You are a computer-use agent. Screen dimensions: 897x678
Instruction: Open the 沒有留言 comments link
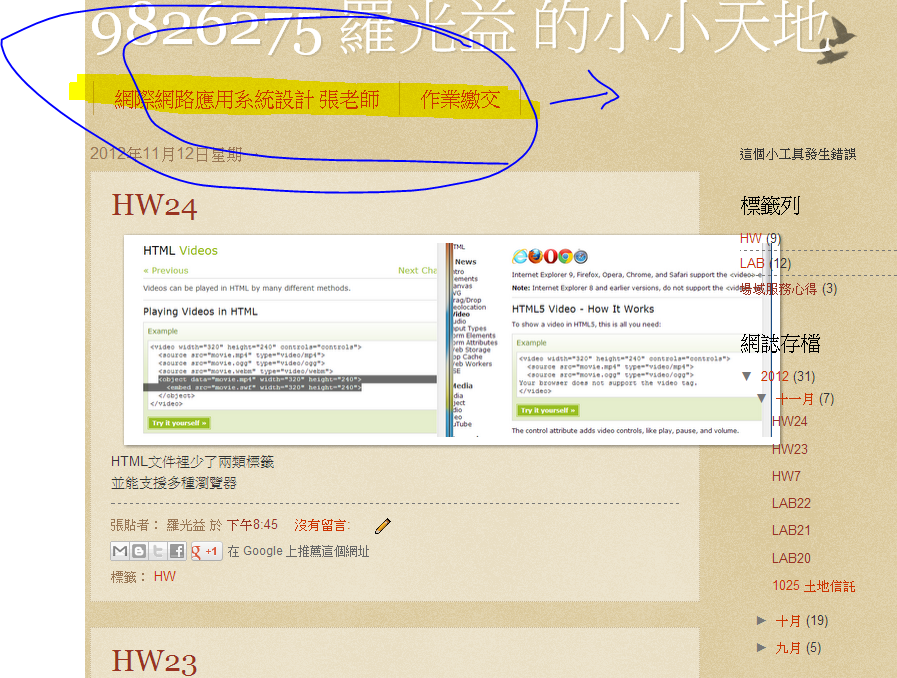click(x=320, y=525)
